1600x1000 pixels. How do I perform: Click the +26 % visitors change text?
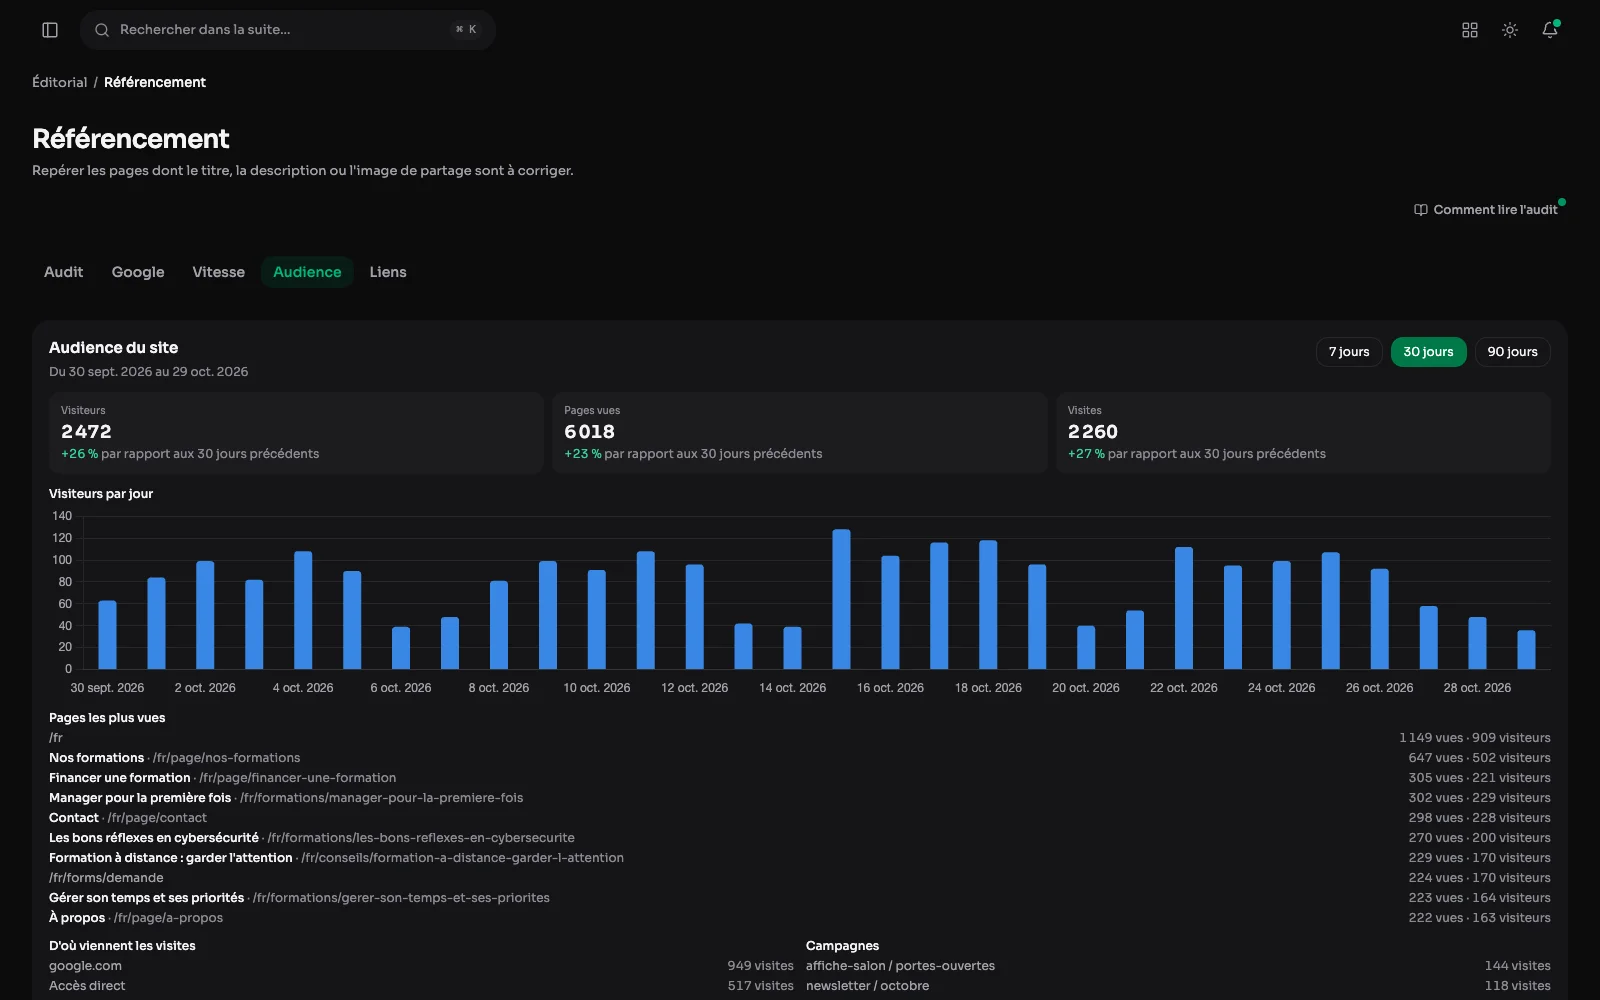[x=80, y=454]
